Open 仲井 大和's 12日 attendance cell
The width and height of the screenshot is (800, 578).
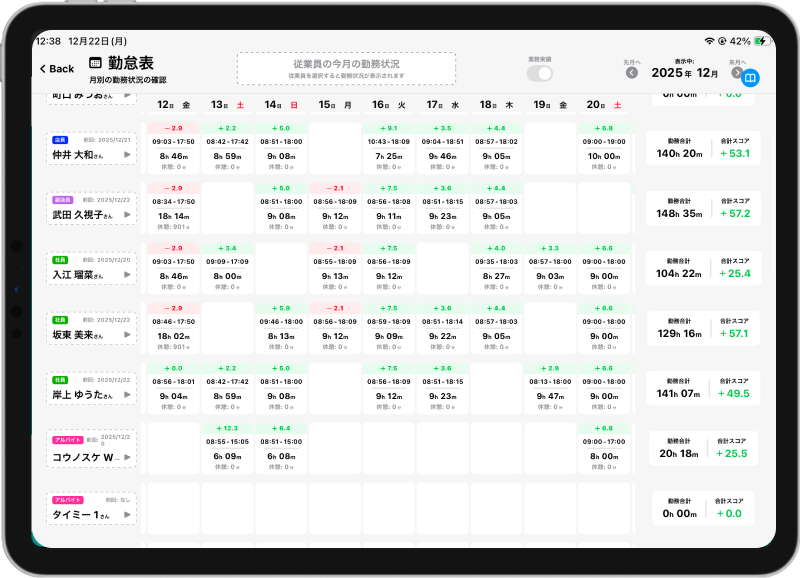pyautogui.click(x=173, y=149)
